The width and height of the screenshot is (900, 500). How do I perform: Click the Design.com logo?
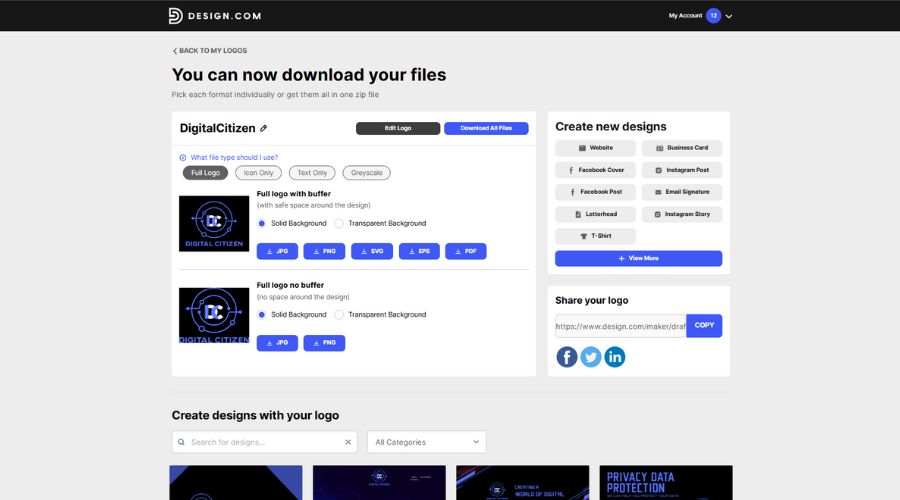215,15
